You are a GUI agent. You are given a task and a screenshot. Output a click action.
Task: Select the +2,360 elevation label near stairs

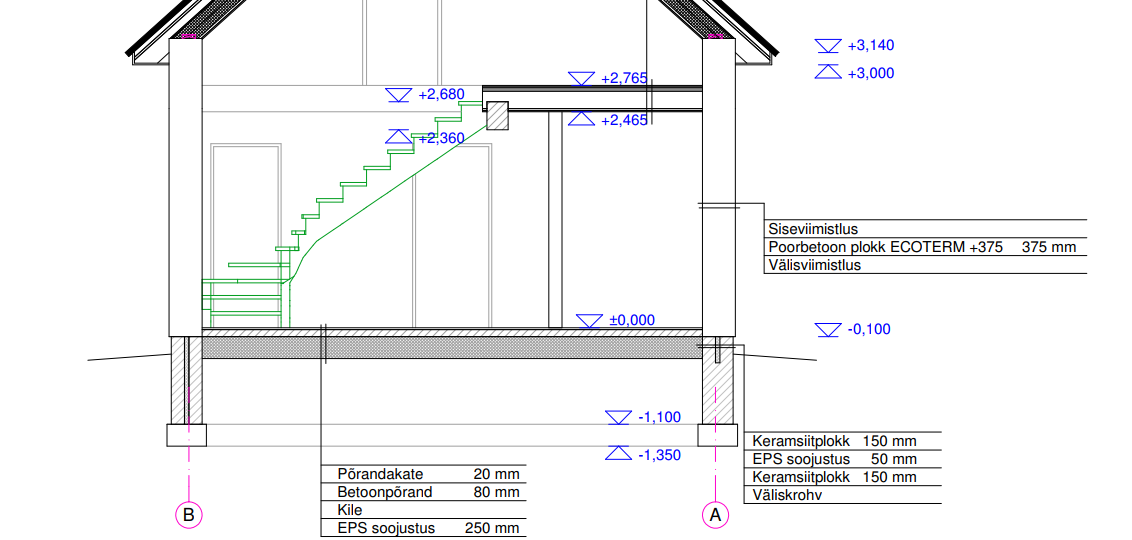[441, 138]
